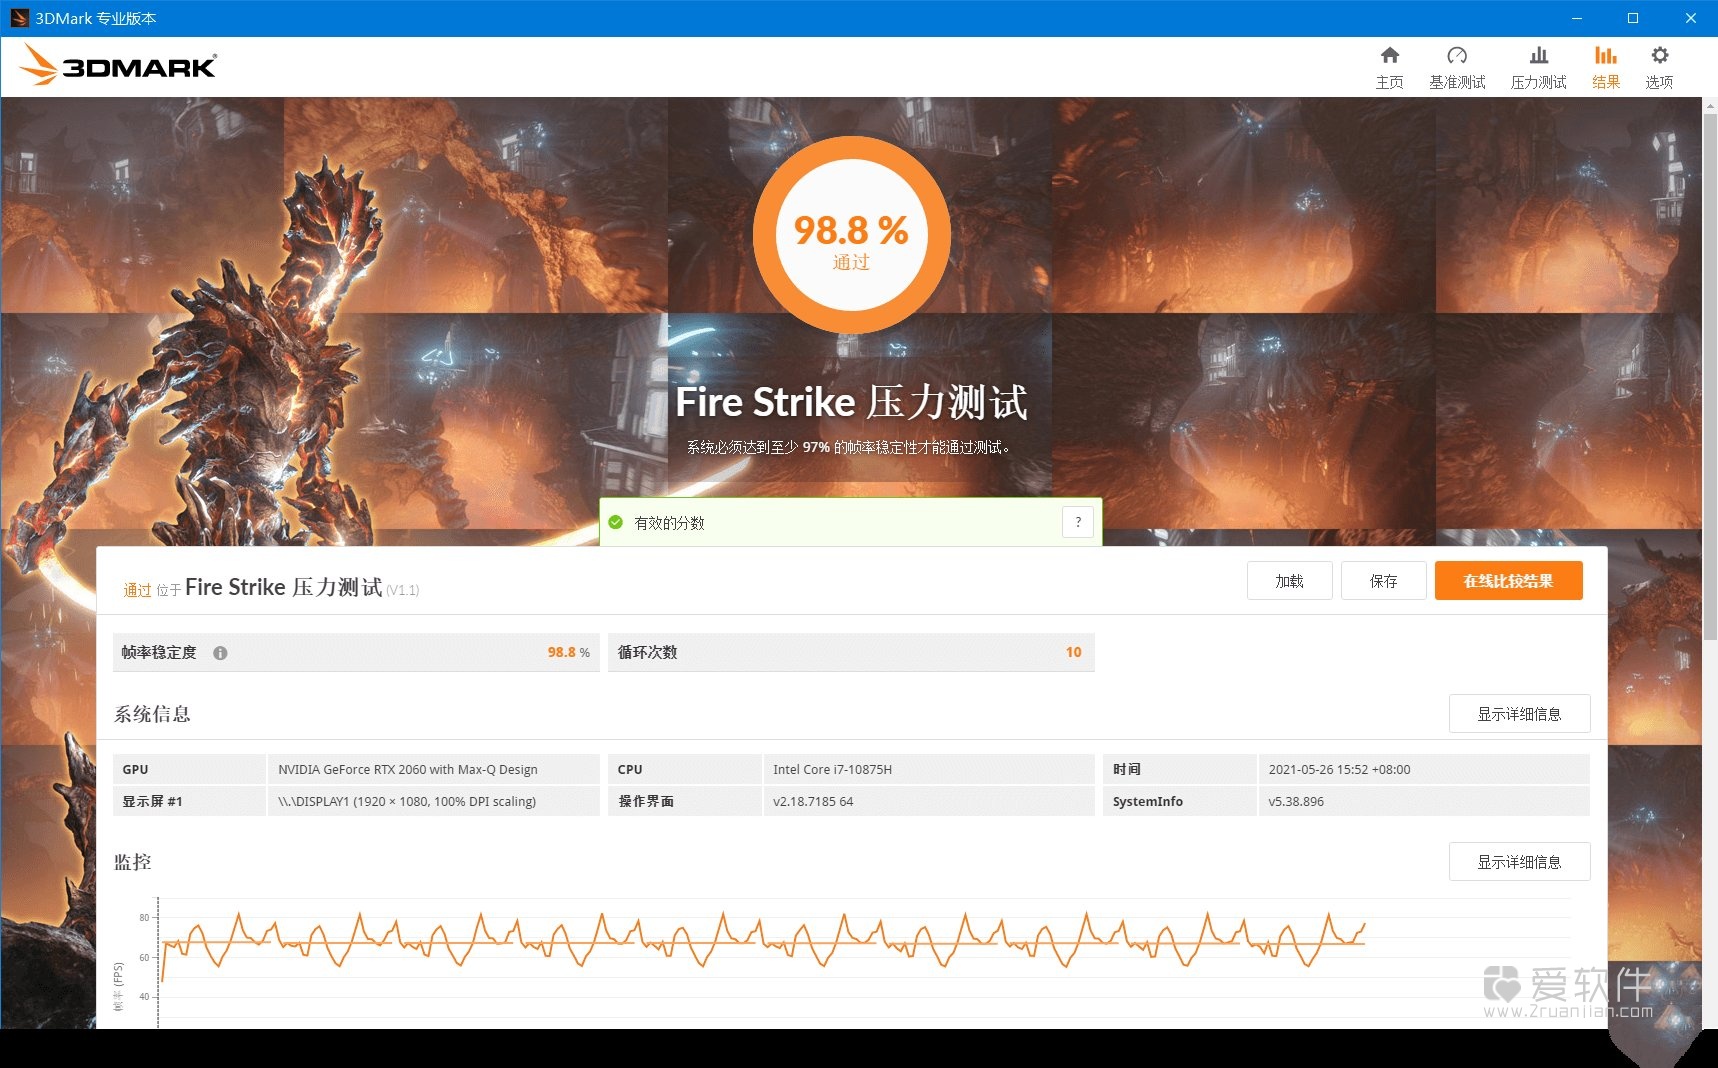The width and height of the screenshot is (1718, 1068).
Task: Select the display value \\.\DISPLAY1 1920 × 1080
Action: (x=407, y=802)
